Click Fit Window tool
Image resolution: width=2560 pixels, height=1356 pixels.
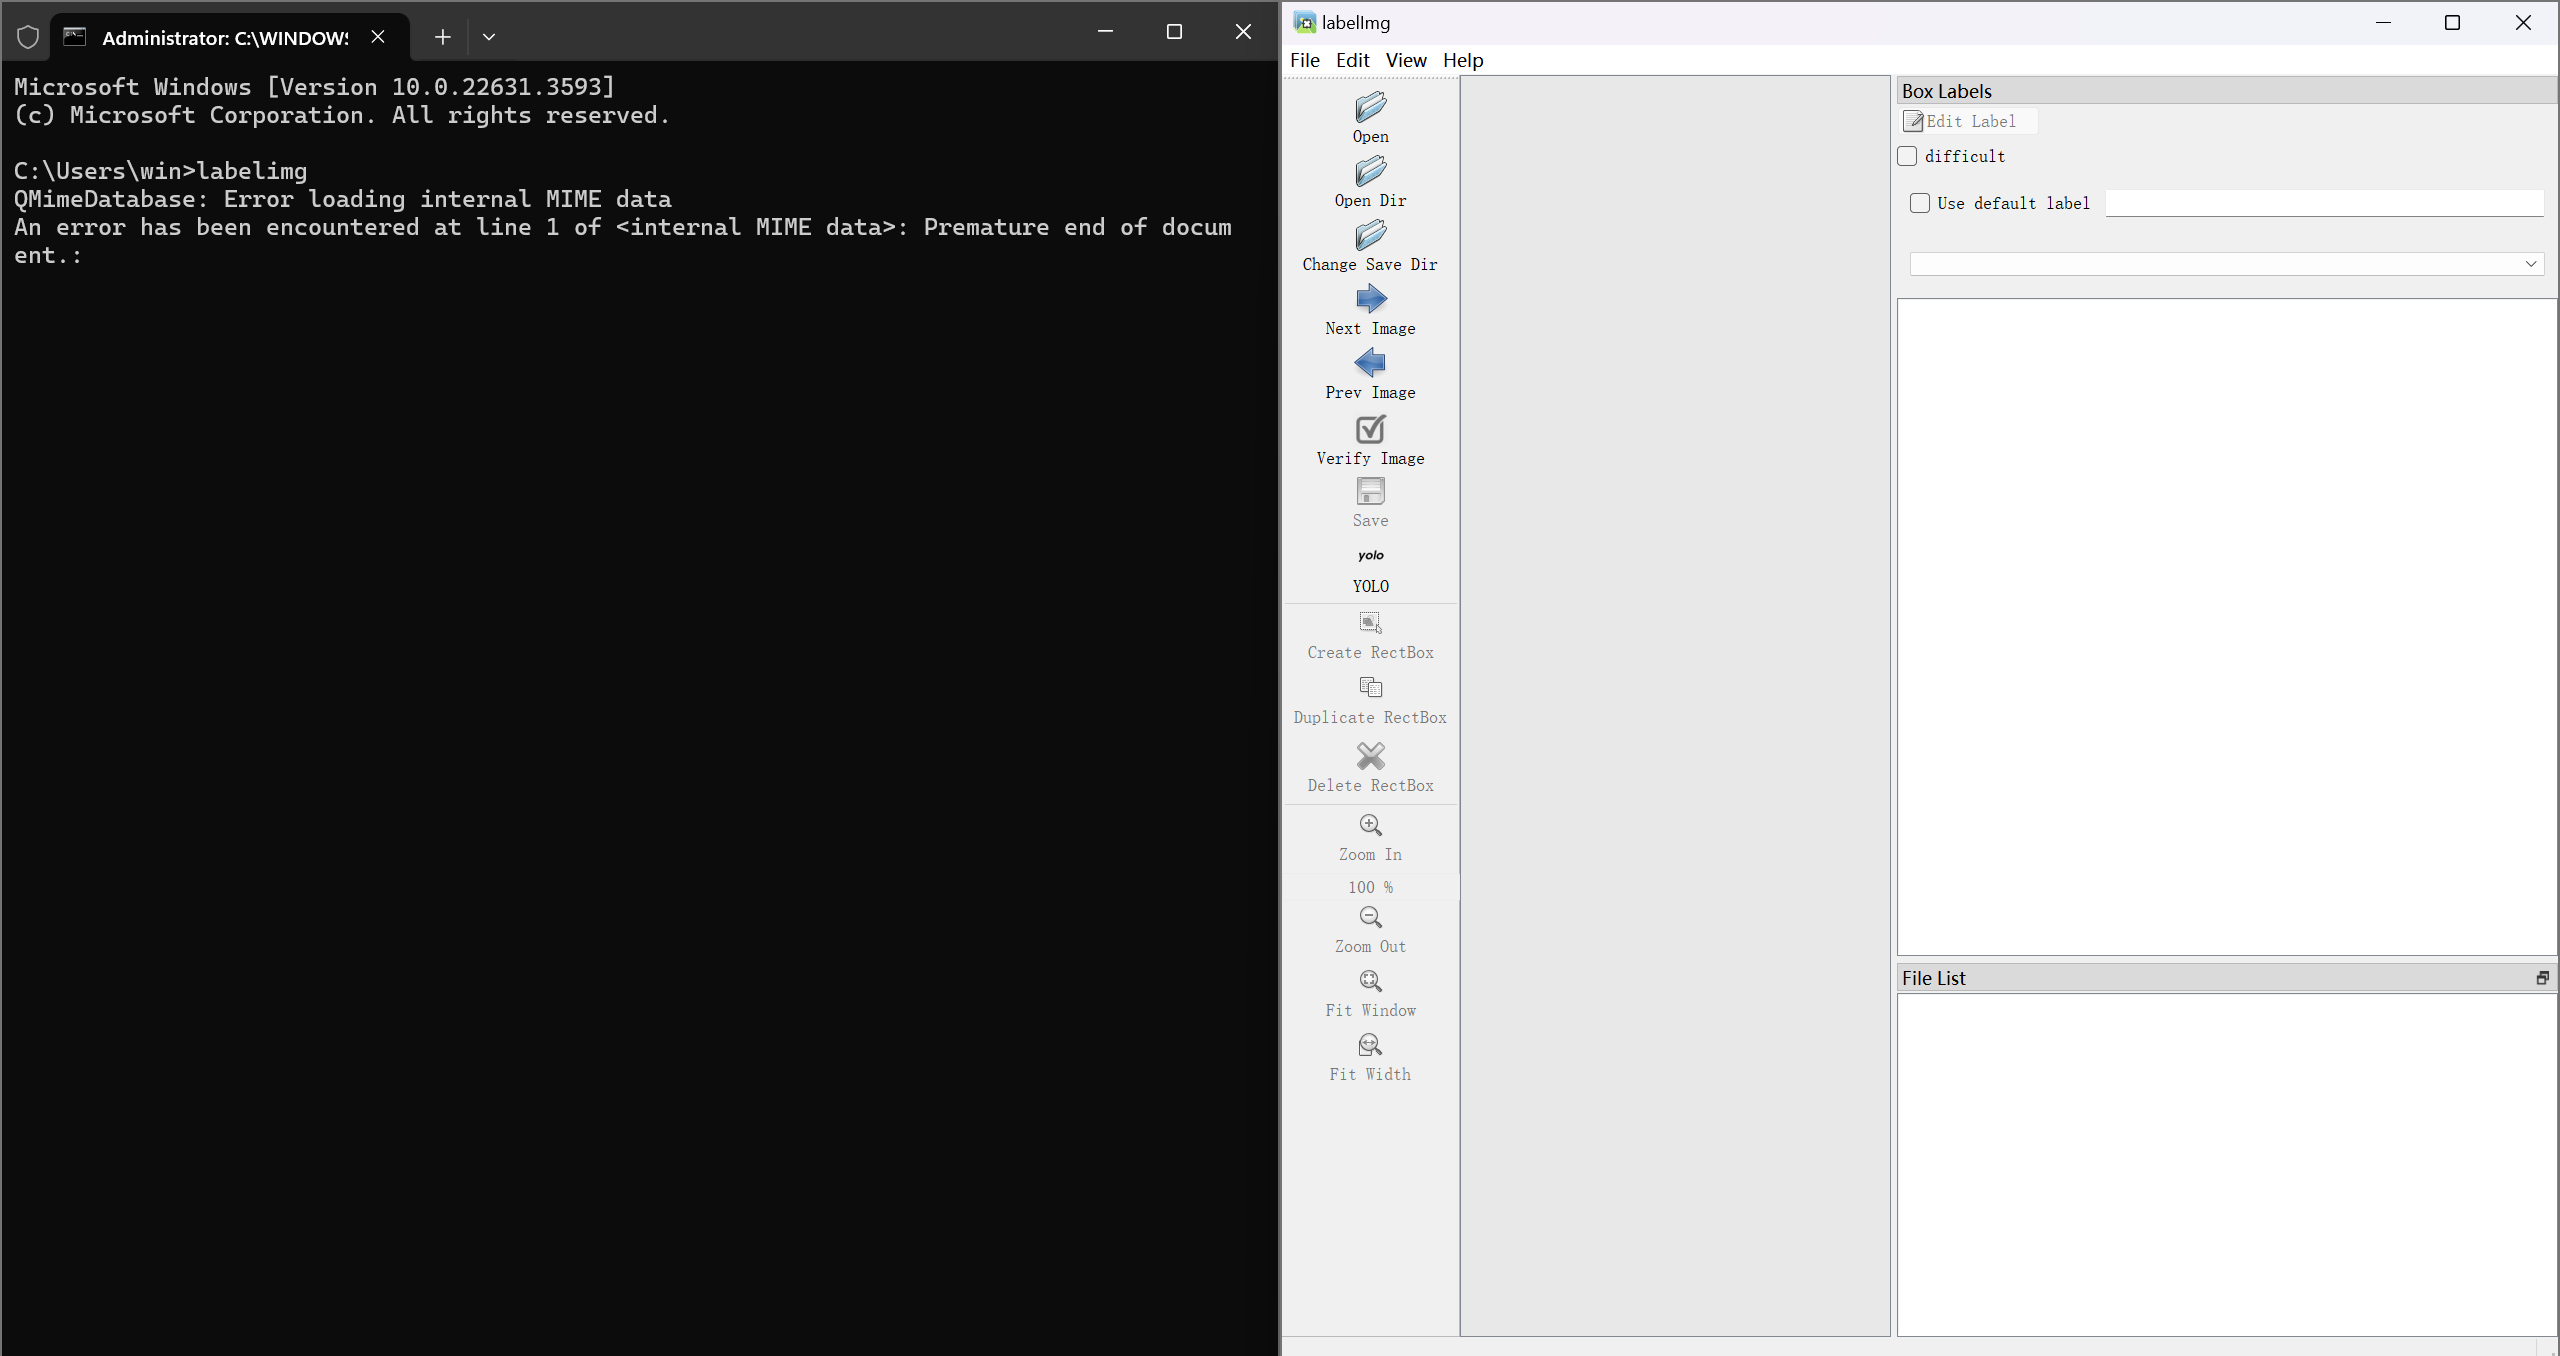pyautogui.click(x=1370, y=994)
